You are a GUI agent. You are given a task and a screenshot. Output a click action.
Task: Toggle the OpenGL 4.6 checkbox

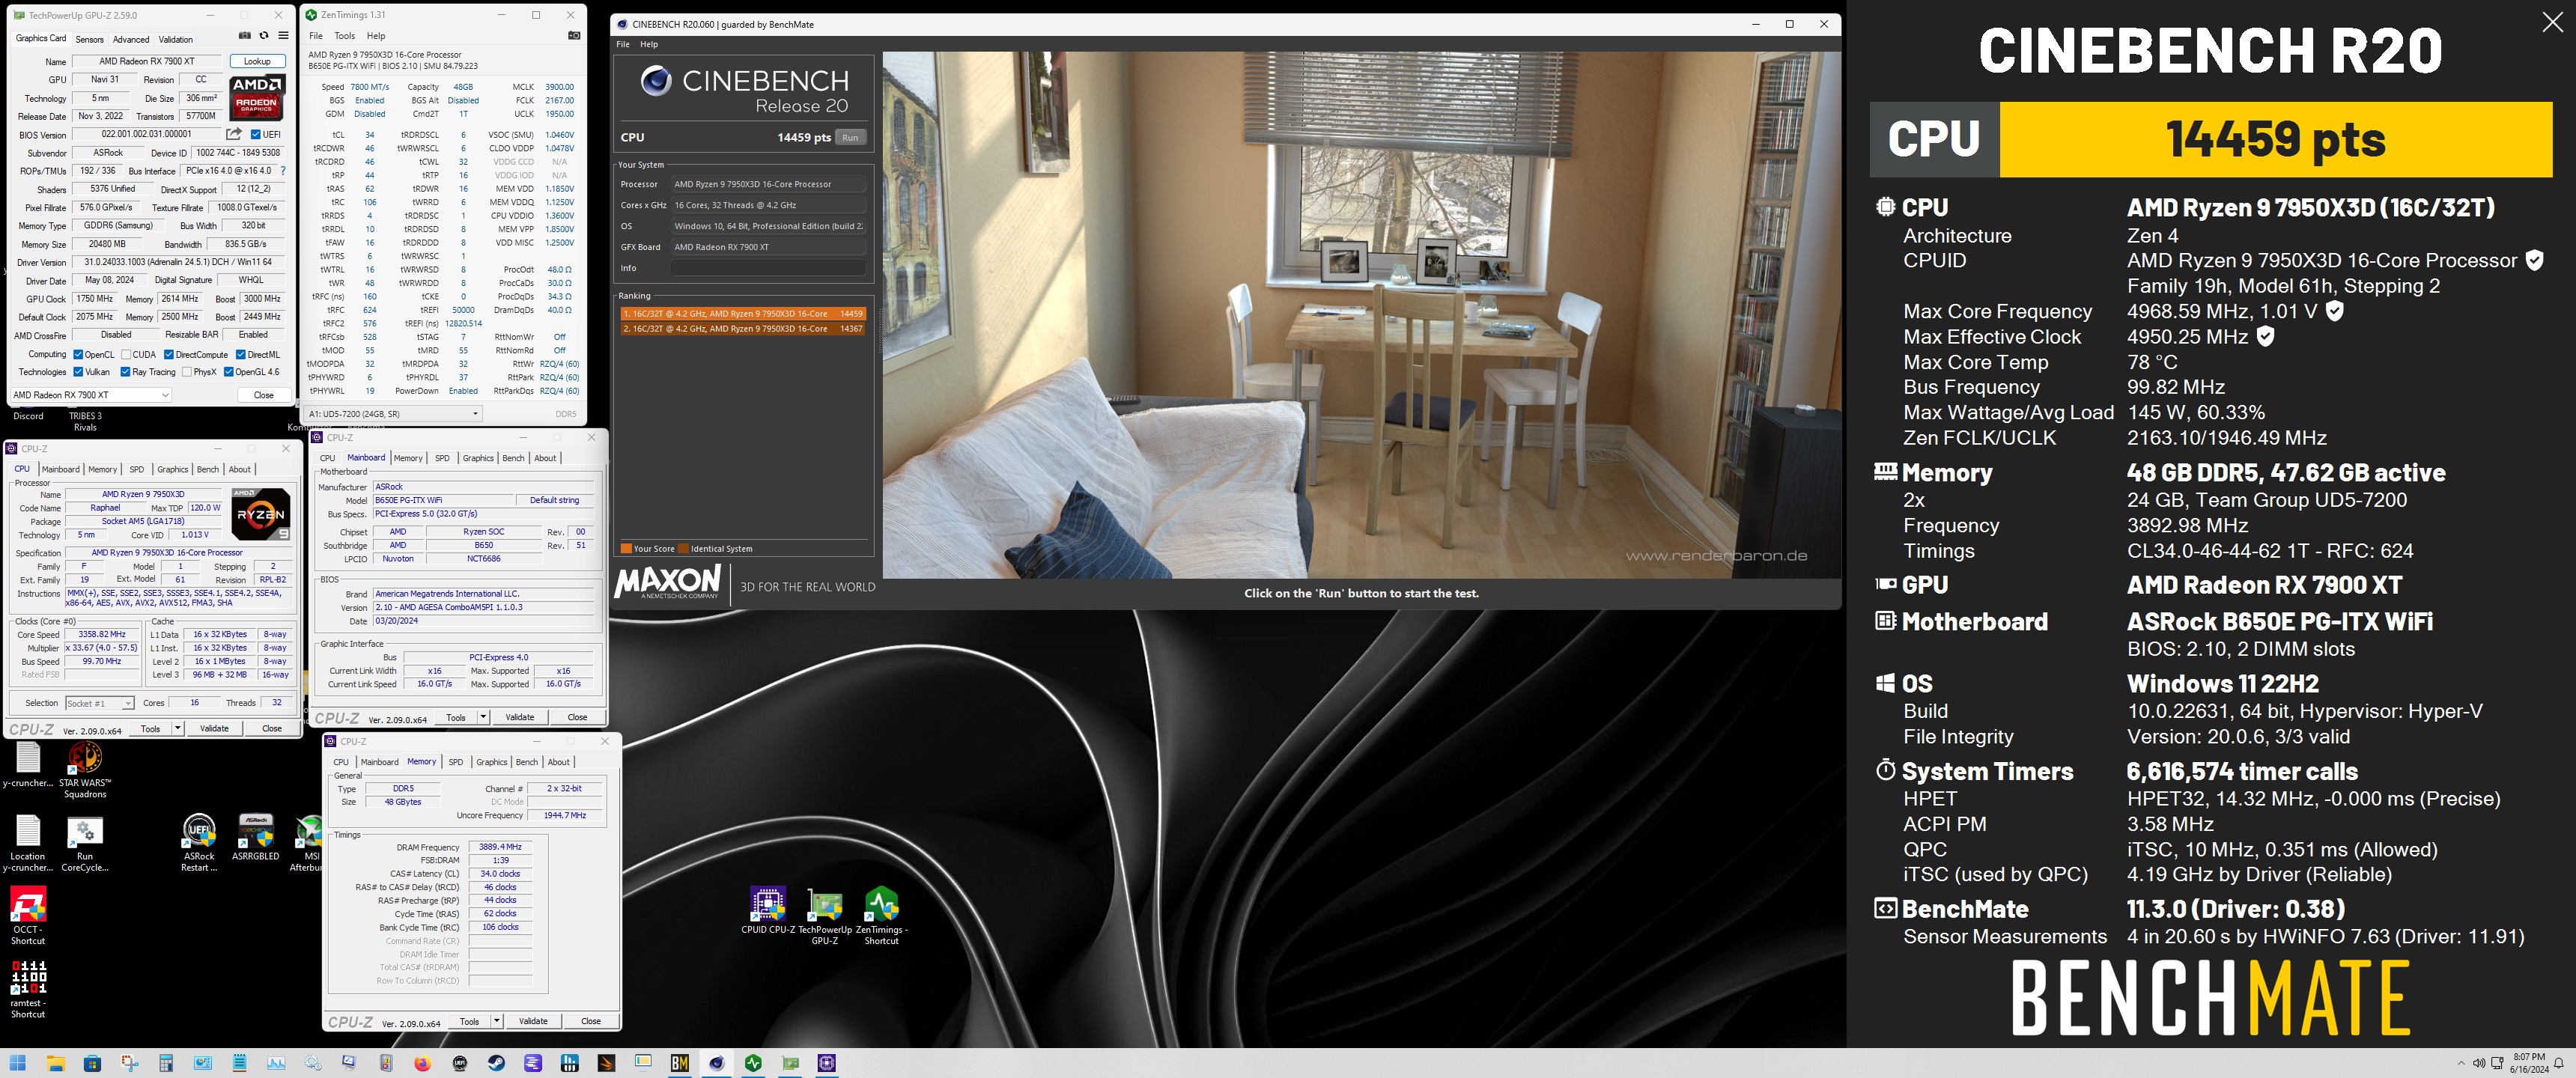coord(229,372)
